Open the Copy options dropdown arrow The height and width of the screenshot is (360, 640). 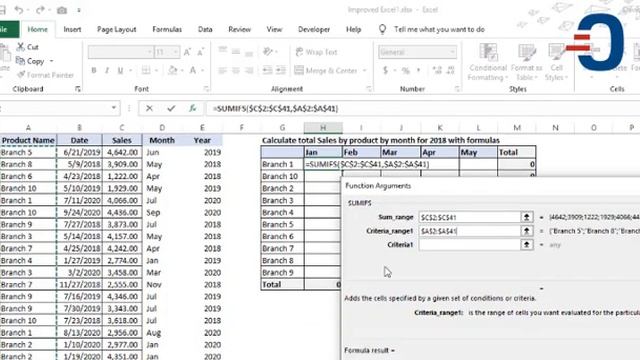[x=51, y=61]
